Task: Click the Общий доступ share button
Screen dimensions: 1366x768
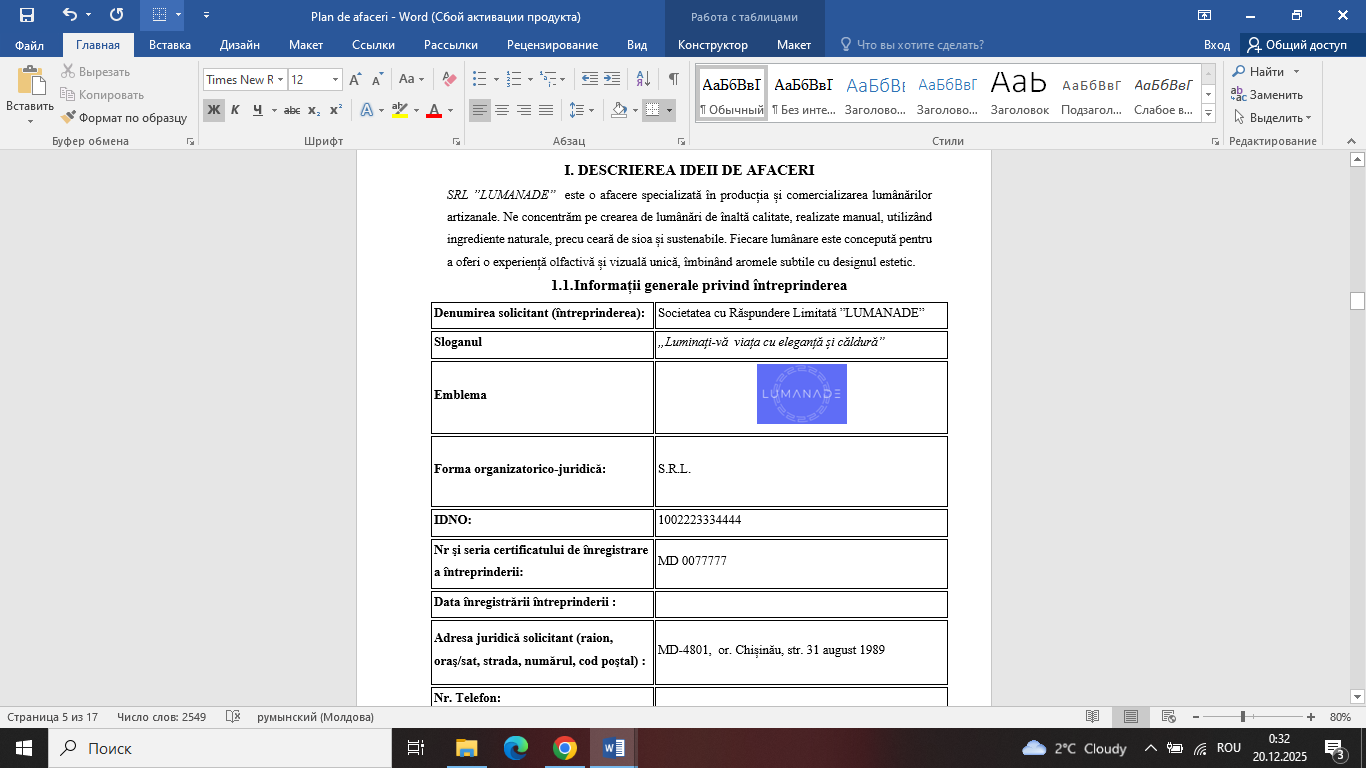Action: tap(1296, 45)
